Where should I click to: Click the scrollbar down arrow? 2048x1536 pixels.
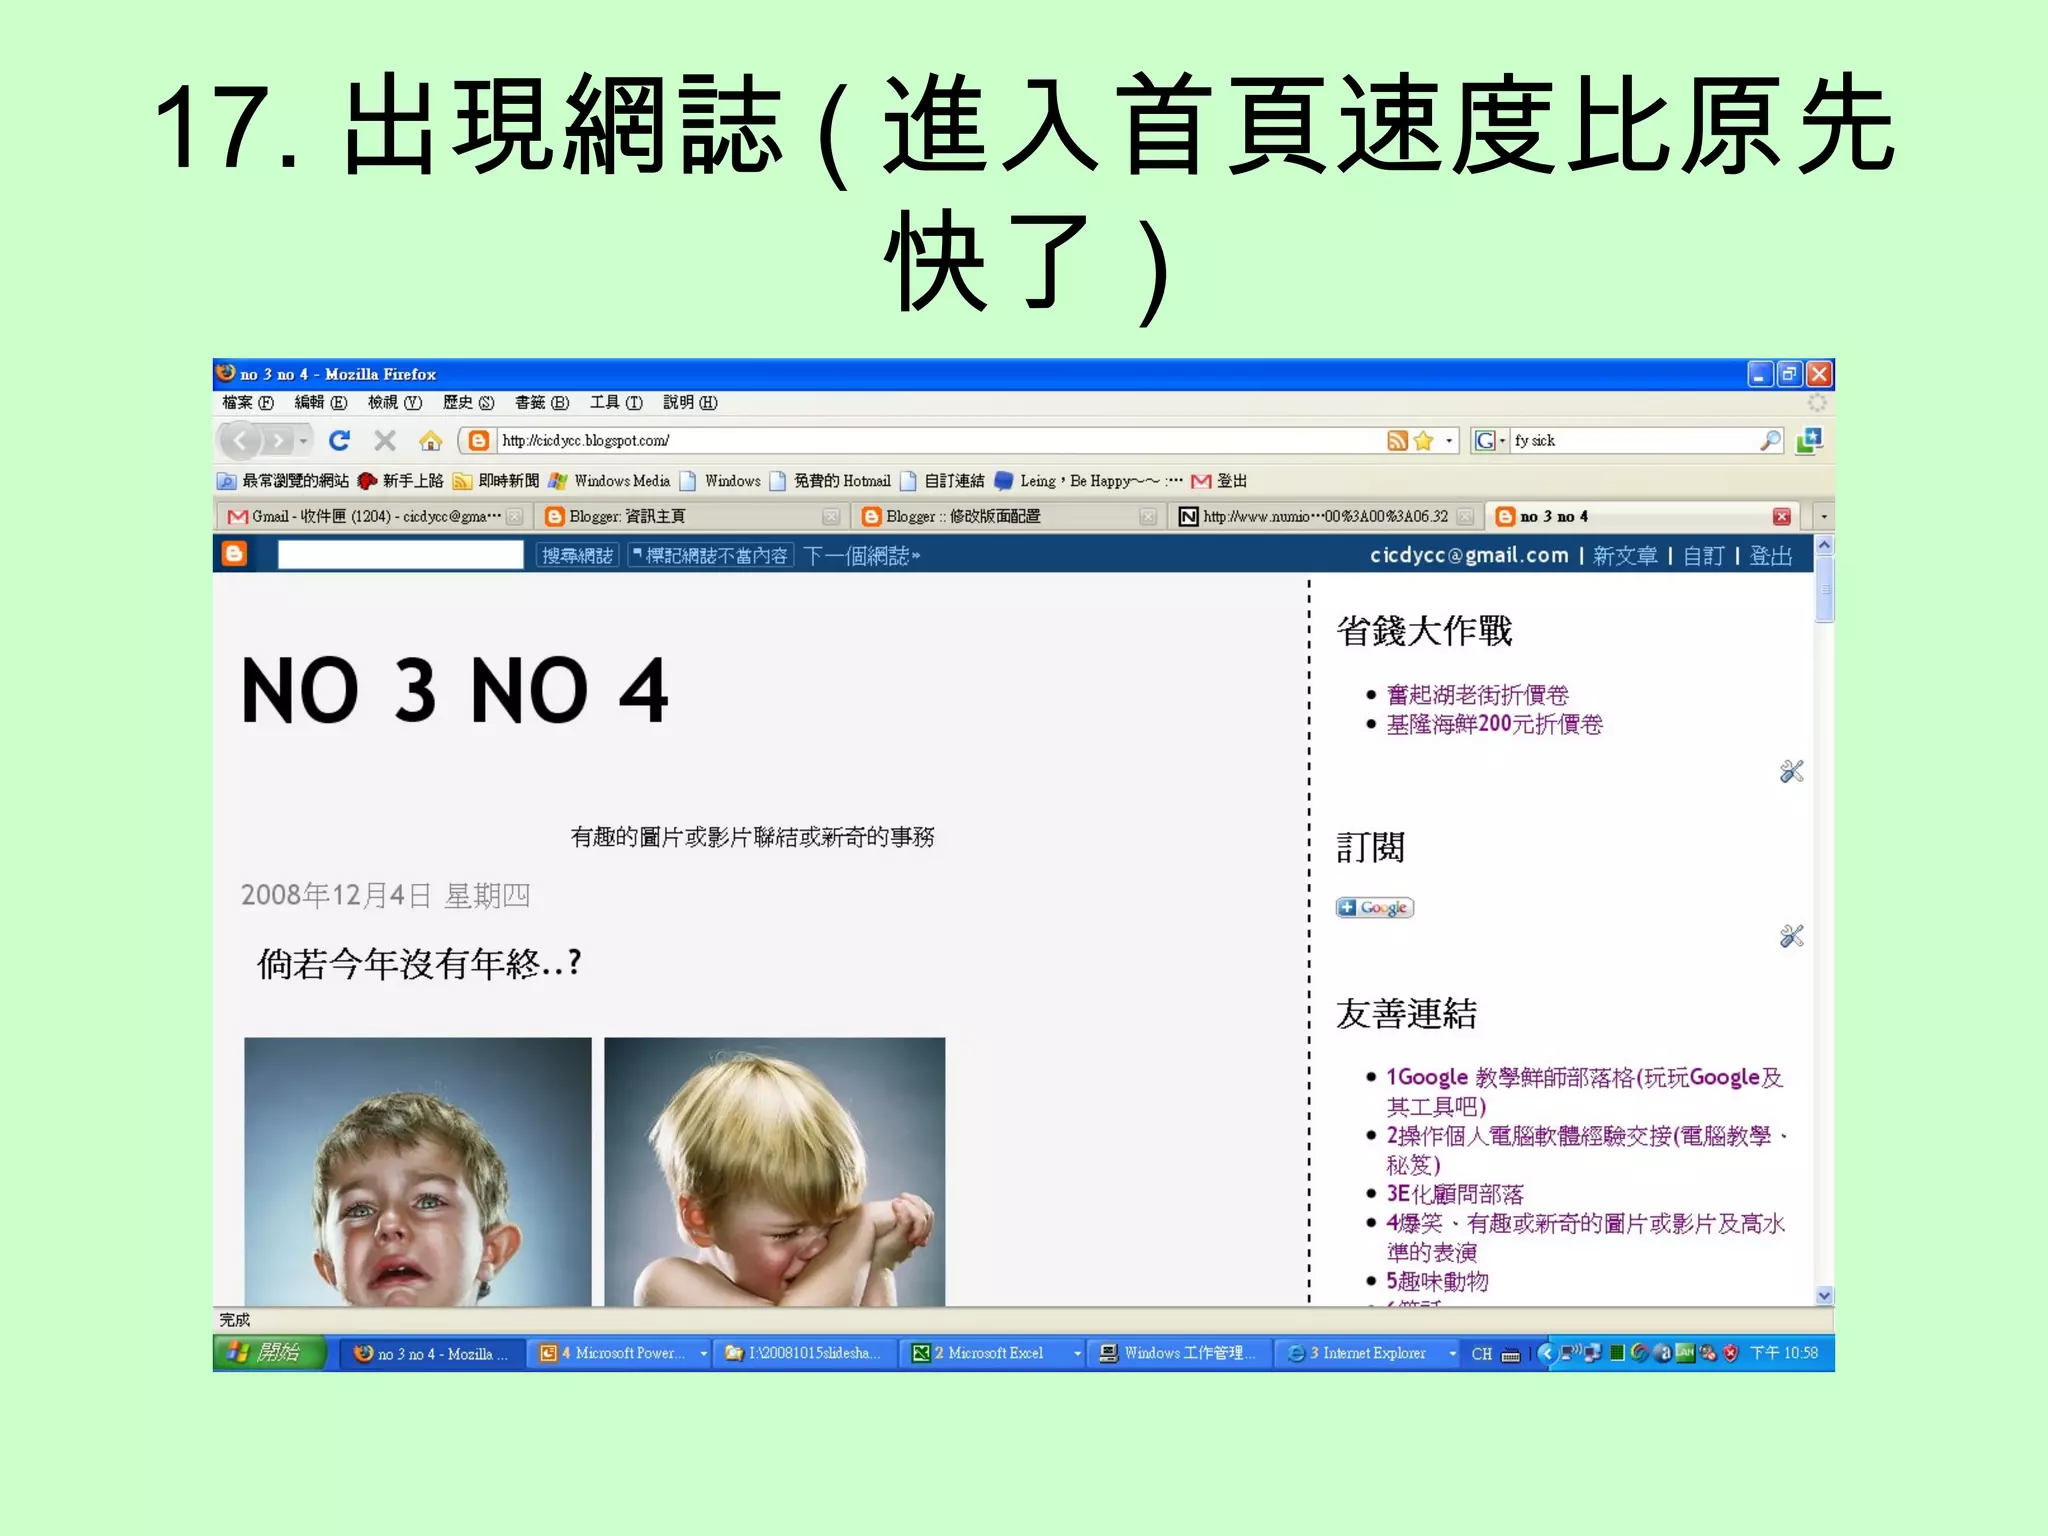click(x=1824, y=1295)
